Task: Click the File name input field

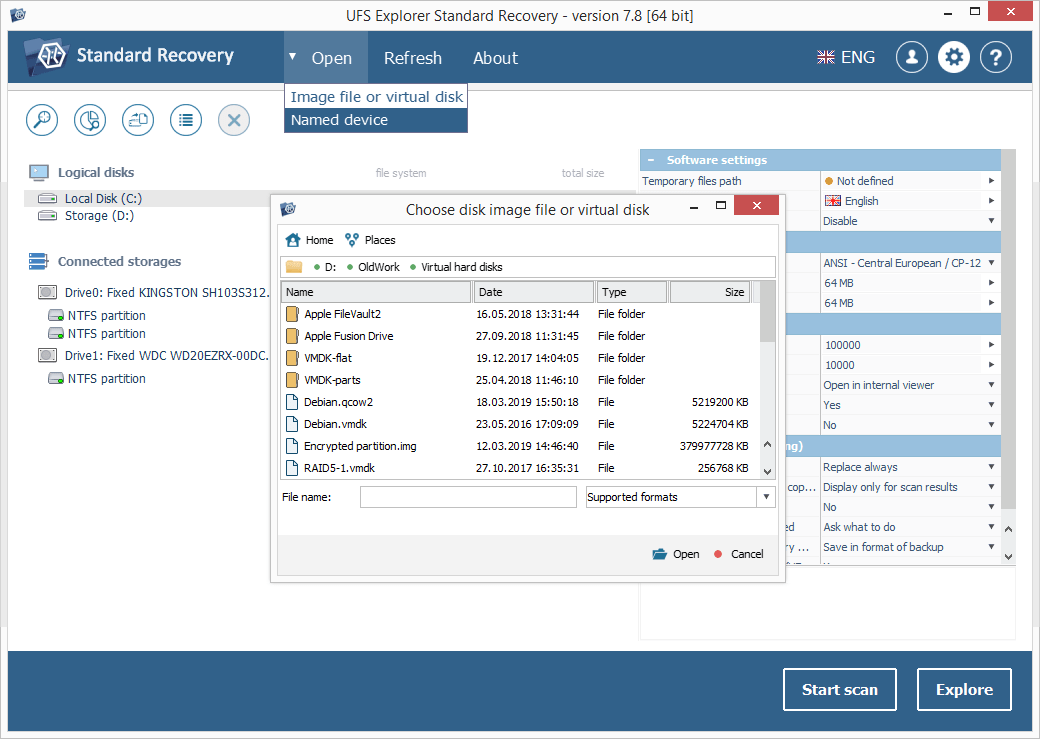Action: tap(468, 497)
